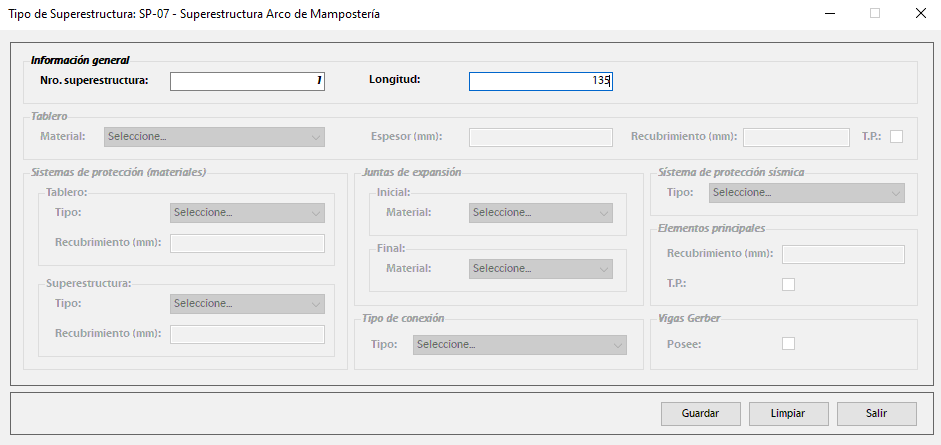Click the Nro. superestructura input field
The height and width of the screenshot is (445, 941).
[x=247, y=81]
